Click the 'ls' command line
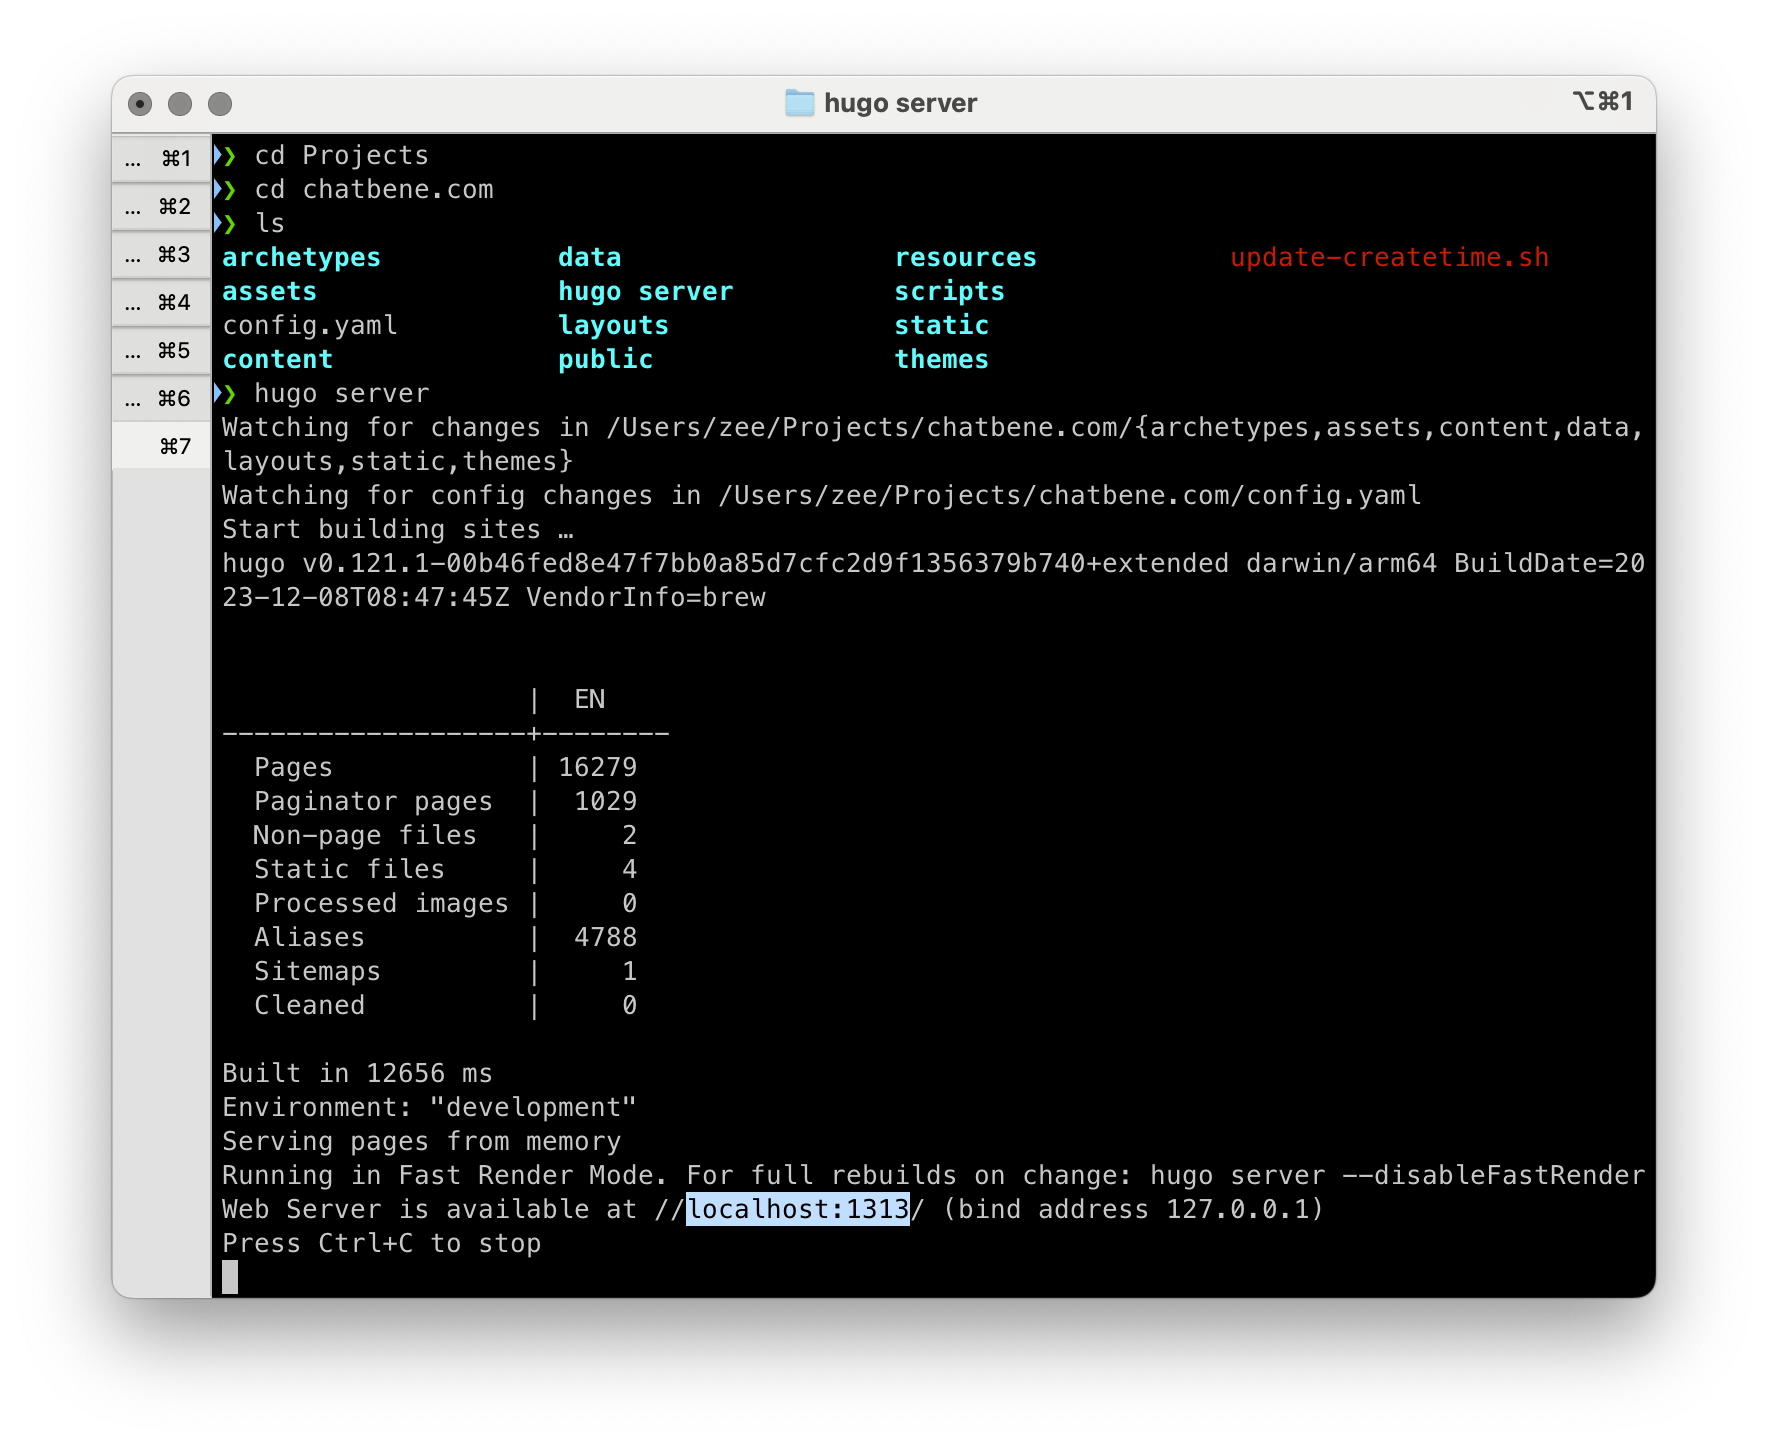This screenshot has height=1446, width=1768. 270,224
